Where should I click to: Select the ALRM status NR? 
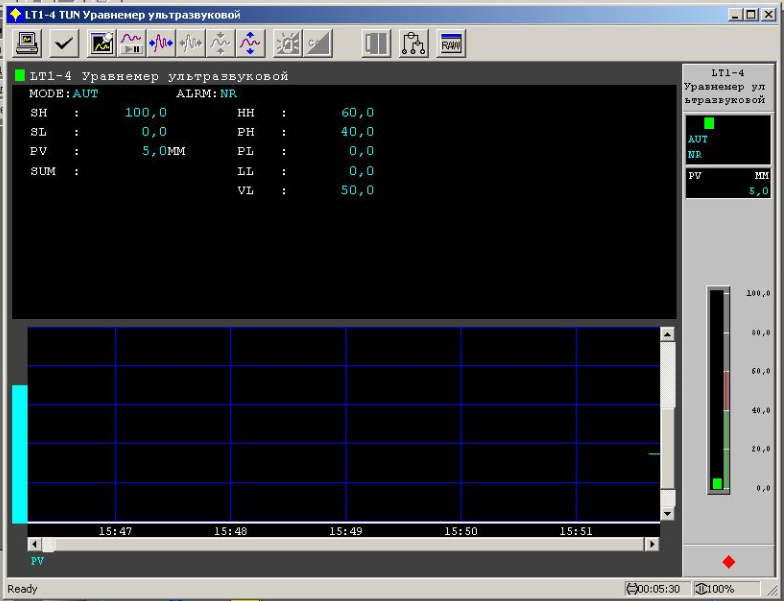click(228, 93)
